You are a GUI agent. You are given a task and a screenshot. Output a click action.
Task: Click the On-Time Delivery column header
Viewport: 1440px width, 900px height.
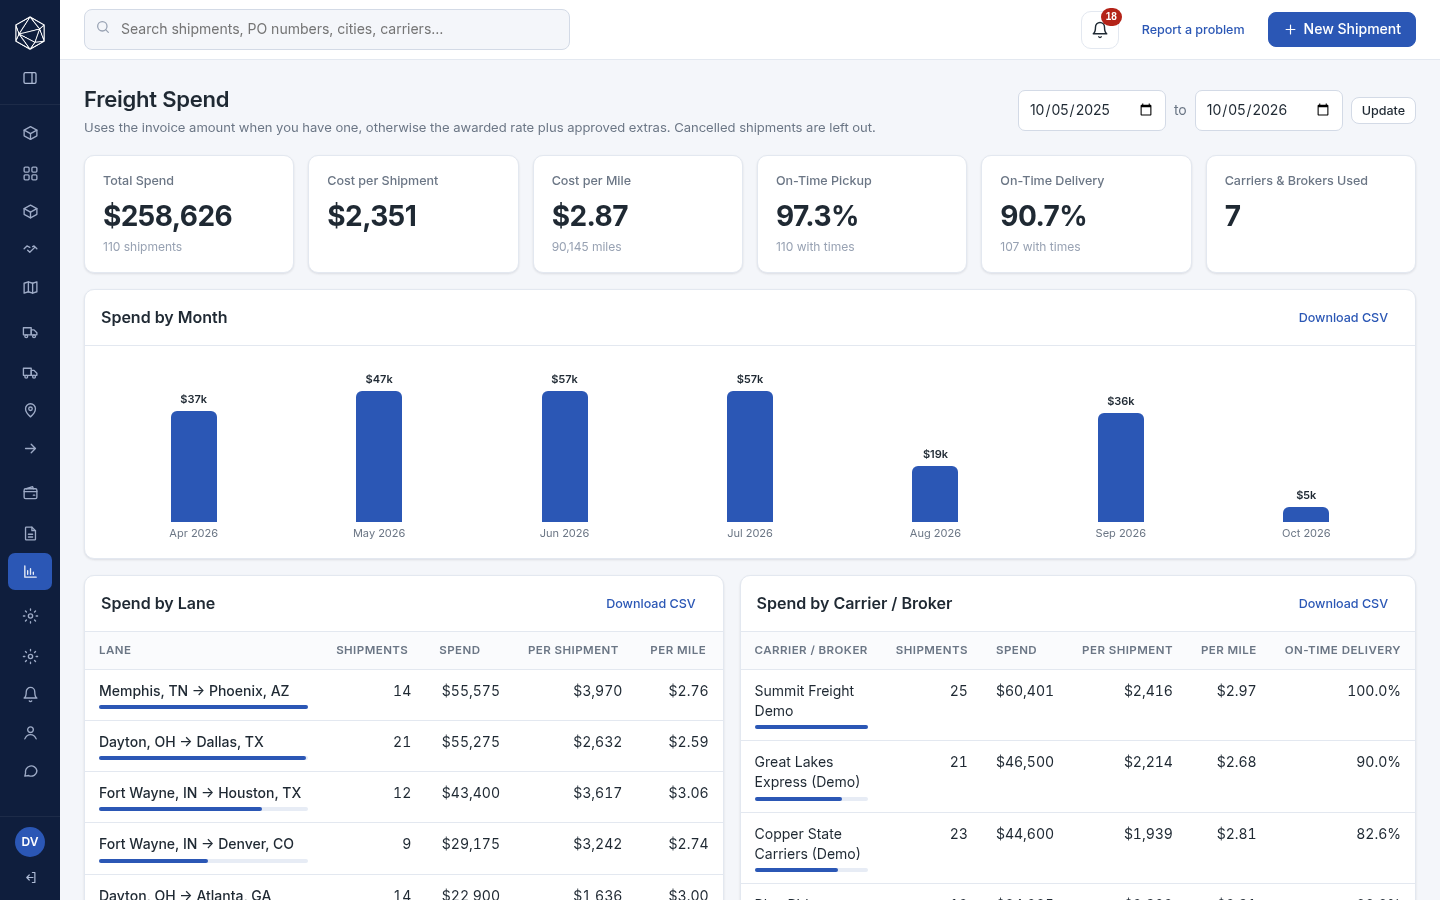pos(1342,650)
